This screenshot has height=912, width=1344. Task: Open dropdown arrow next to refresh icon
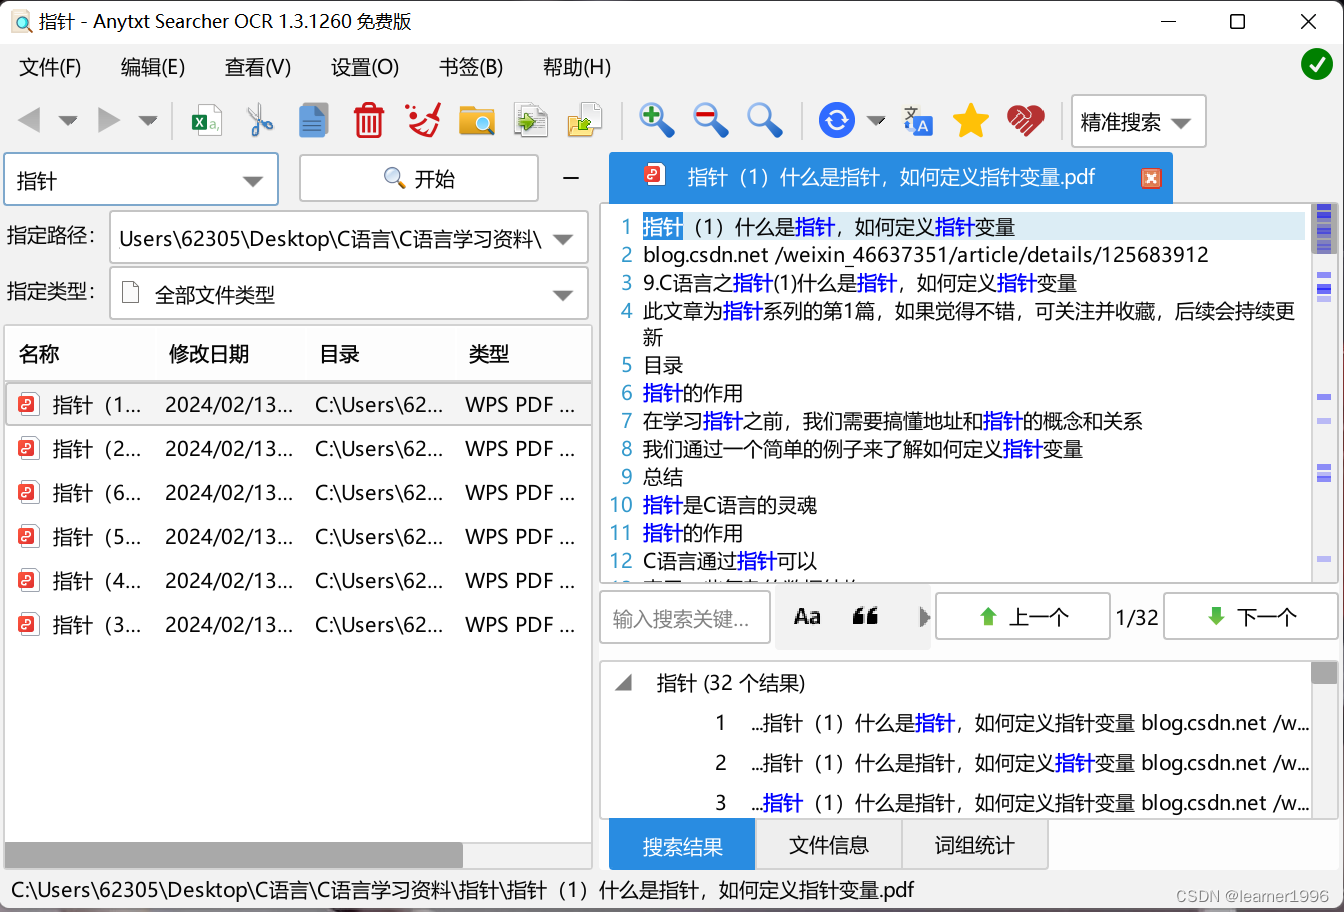click(x=876, y=121)
